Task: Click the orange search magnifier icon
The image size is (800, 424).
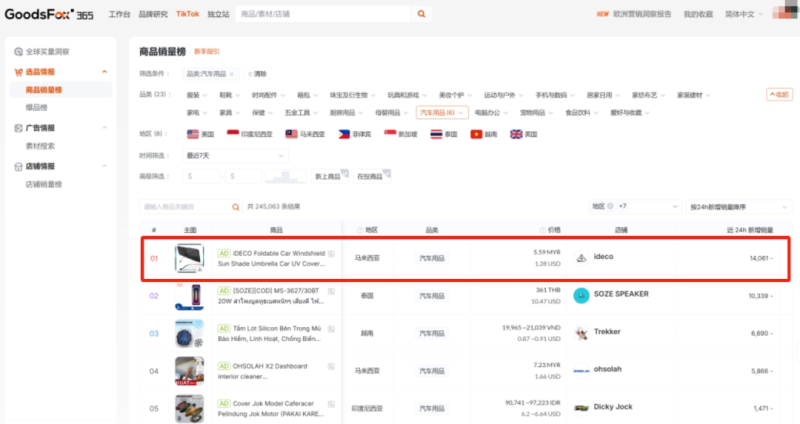Action: (x=421, y=14)
